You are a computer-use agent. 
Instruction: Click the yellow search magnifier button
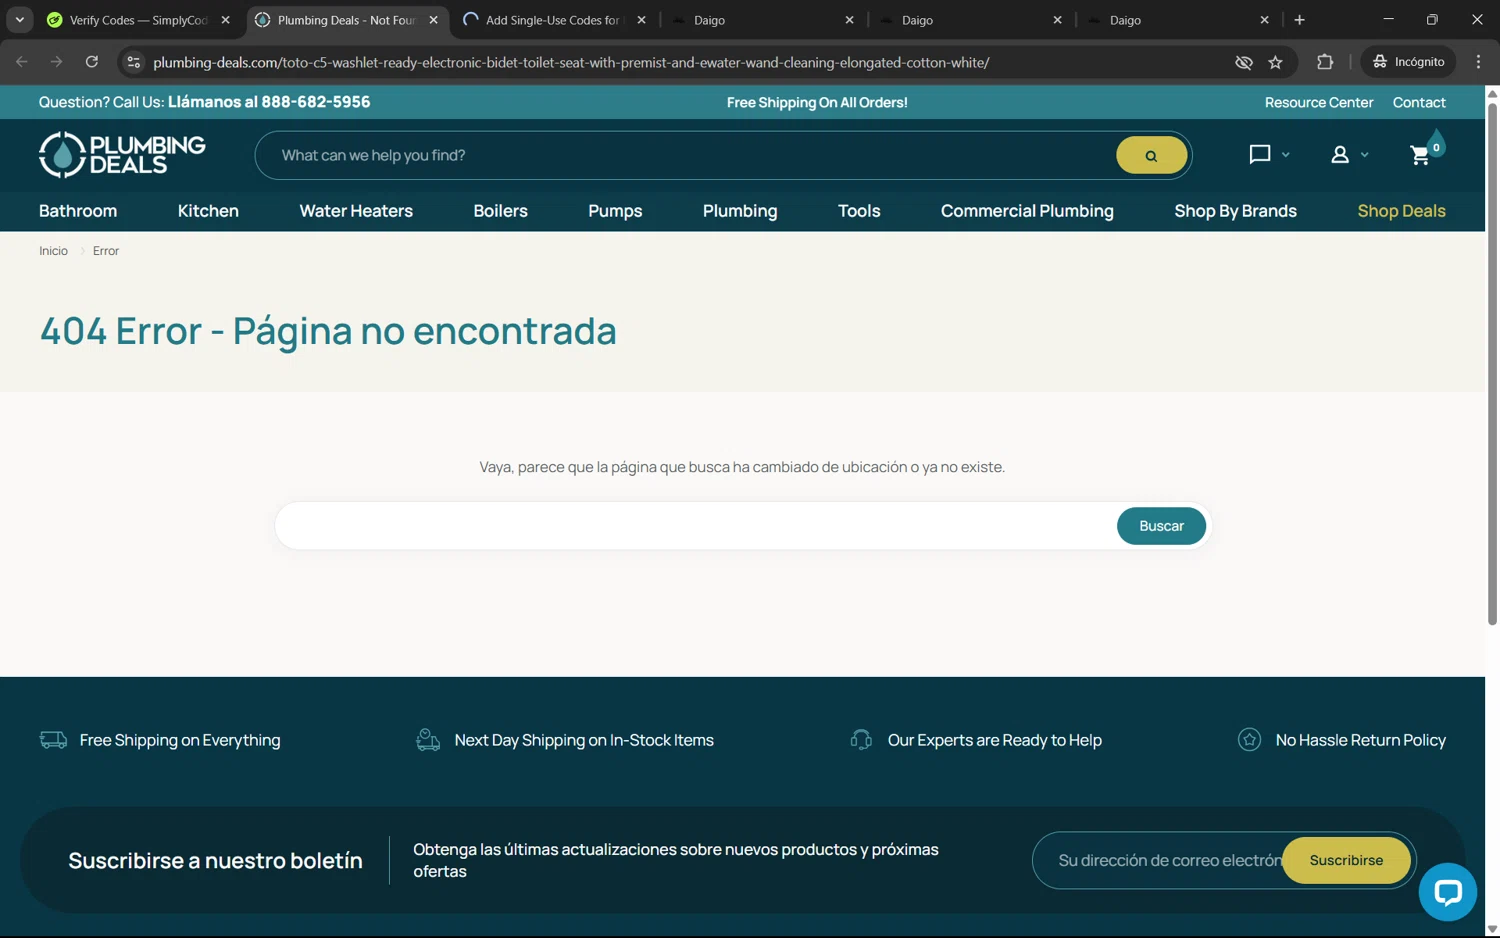tap(1151, 155)
